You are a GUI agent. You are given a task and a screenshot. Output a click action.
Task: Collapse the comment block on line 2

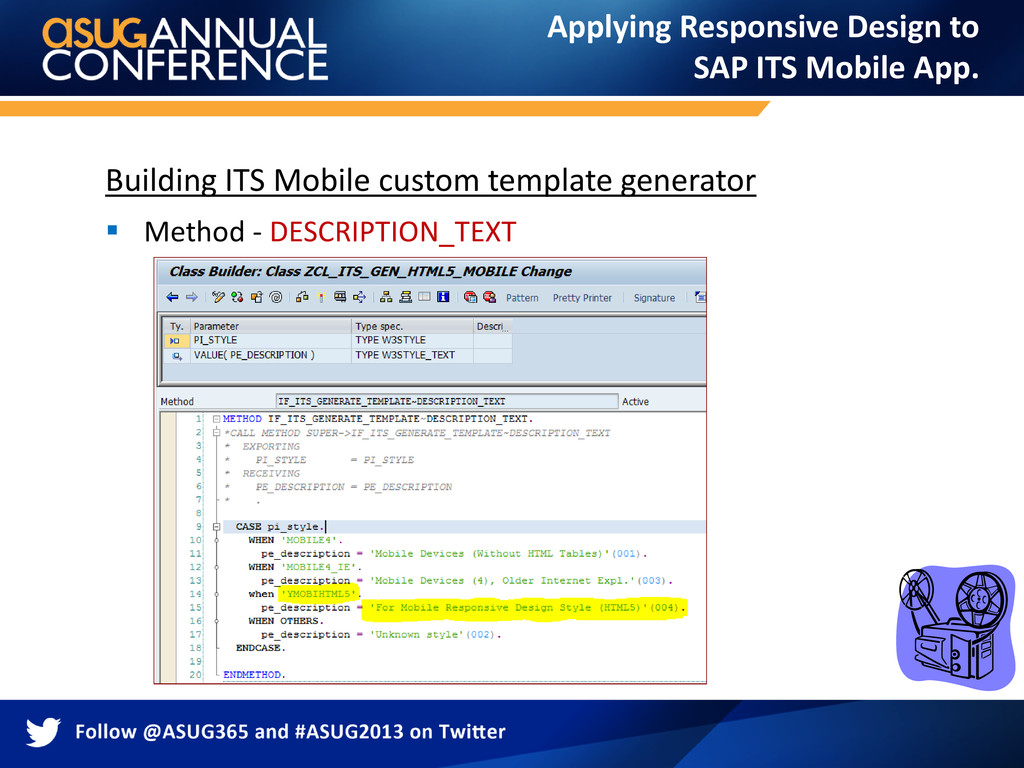pyautogui.click(x=216, y=432)
